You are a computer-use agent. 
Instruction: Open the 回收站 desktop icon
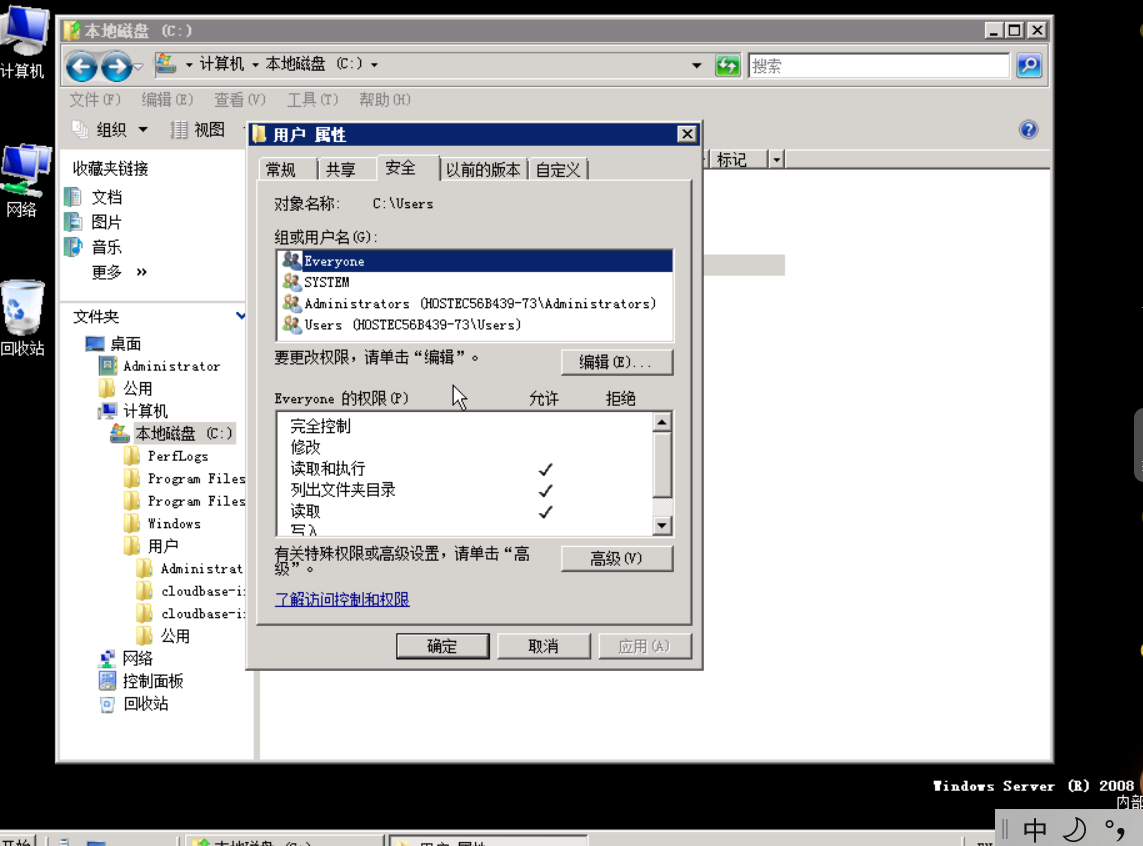(x=23, y=318)
